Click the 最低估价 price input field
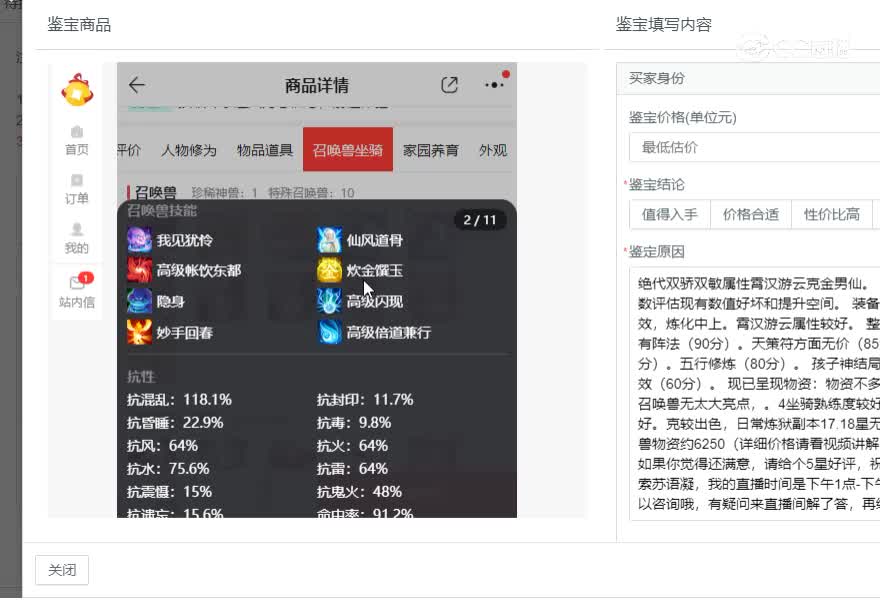 (x=754, y=148)
